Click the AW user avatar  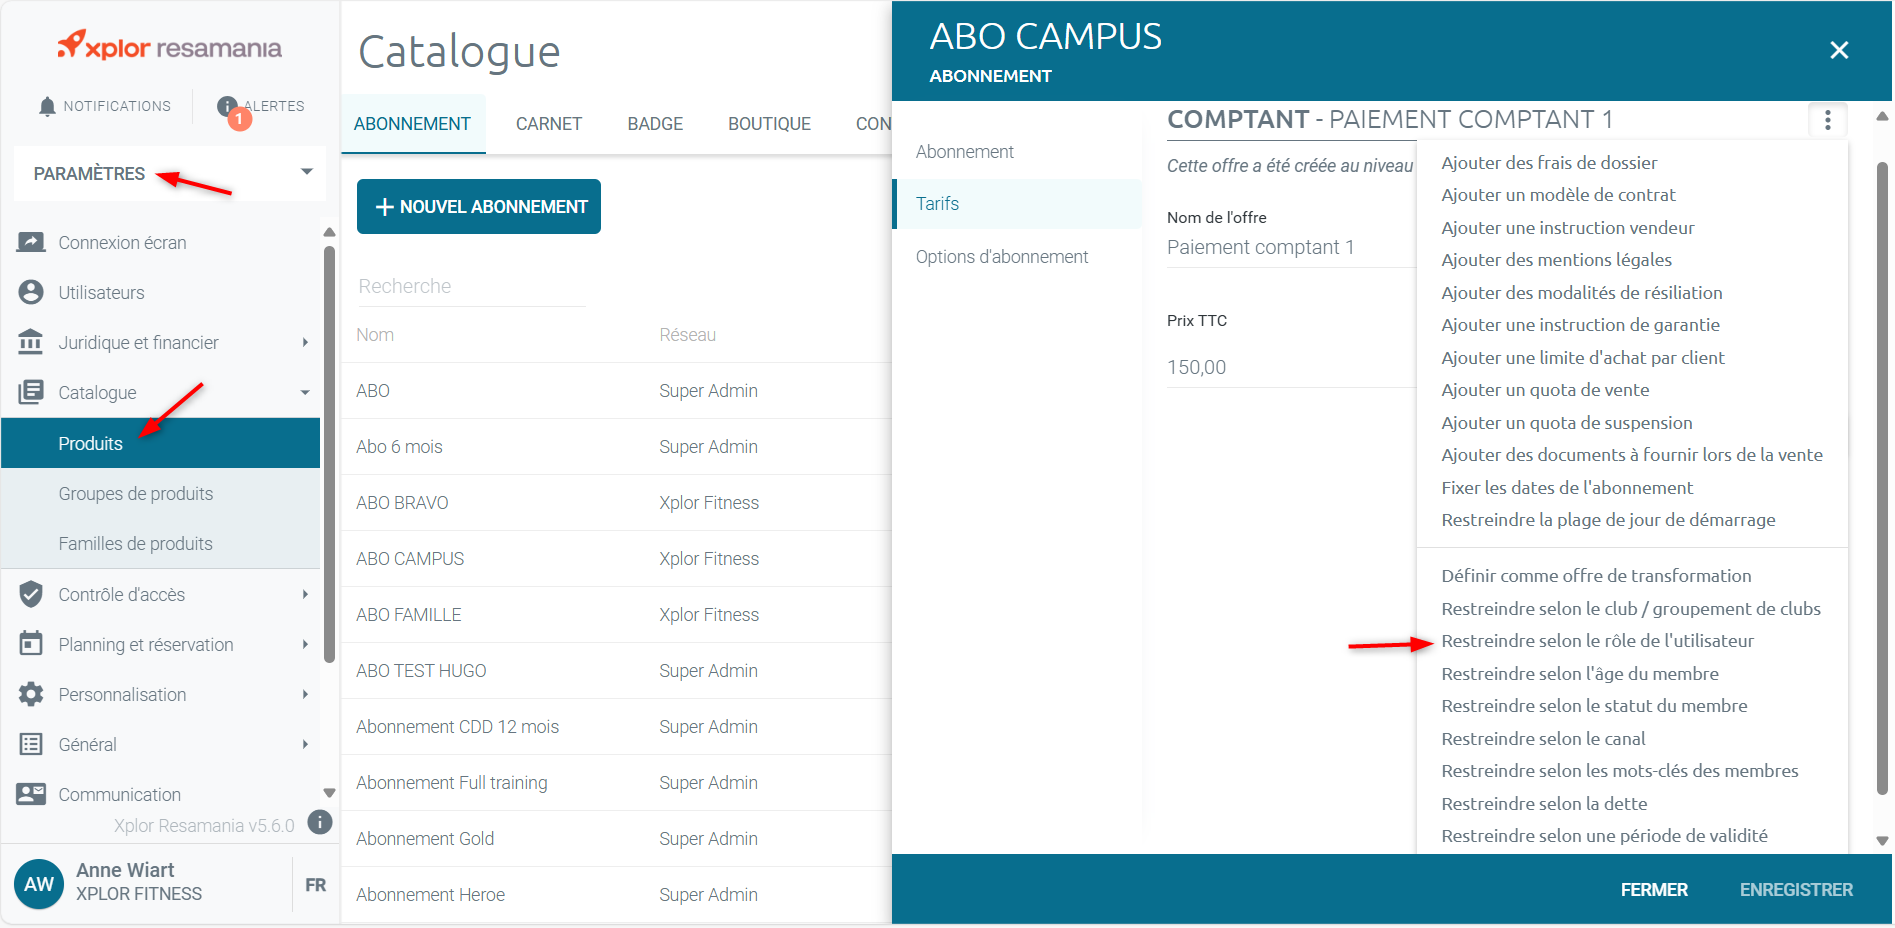click(x=39, y=884)
